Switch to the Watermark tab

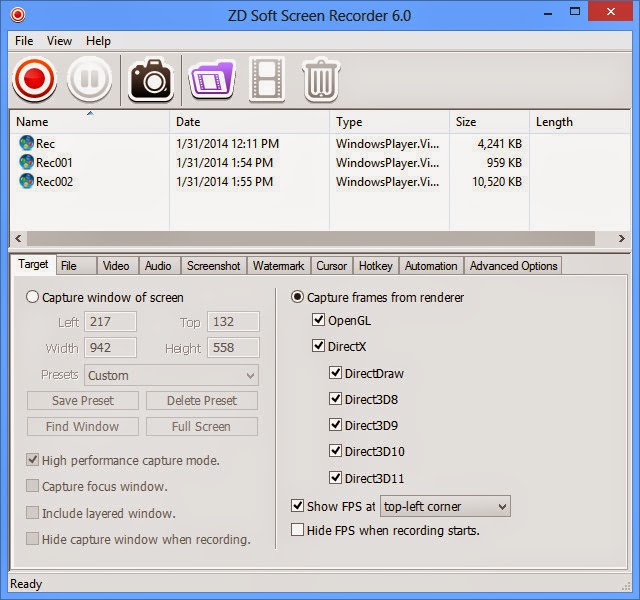click(278, 266)
